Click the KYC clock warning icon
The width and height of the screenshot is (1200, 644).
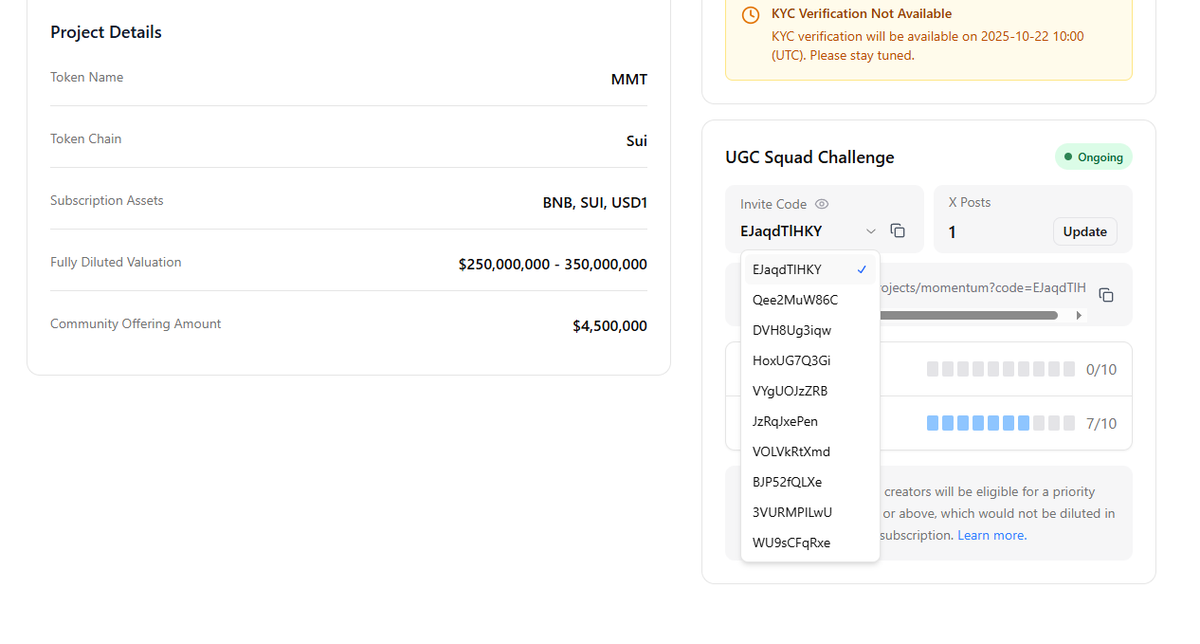(x=751, y=15)
